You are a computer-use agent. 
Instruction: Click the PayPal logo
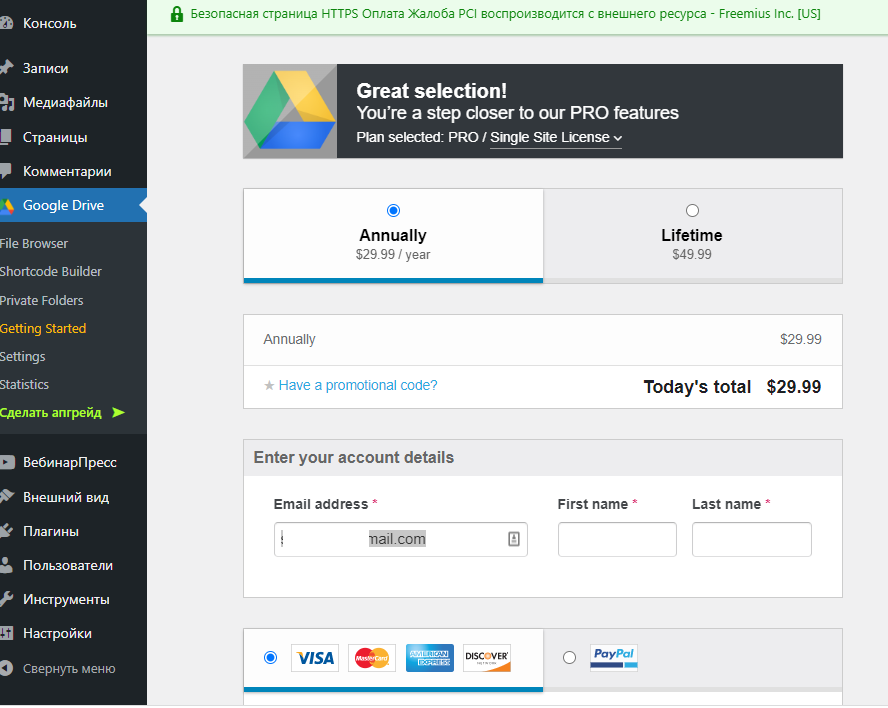pyautogui.click(x=614, y=658)
